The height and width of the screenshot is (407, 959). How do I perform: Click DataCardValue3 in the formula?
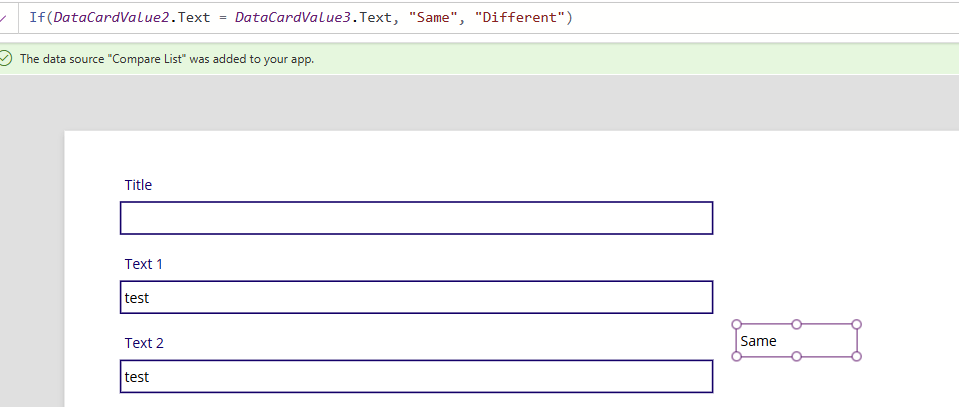click(x=294, y=17)
